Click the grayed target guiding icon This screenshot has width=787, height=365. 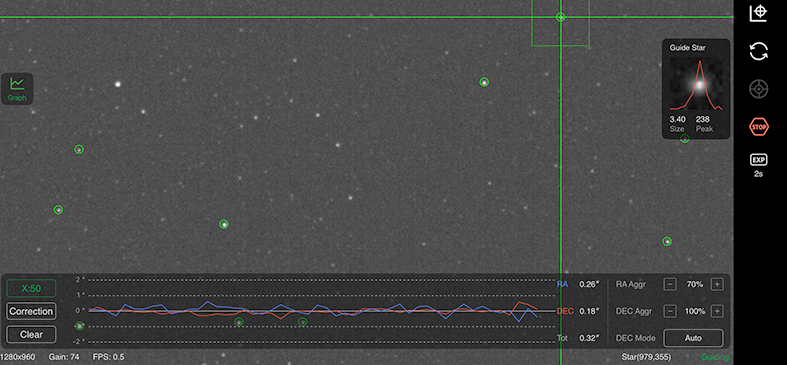(x=758, y=89)
